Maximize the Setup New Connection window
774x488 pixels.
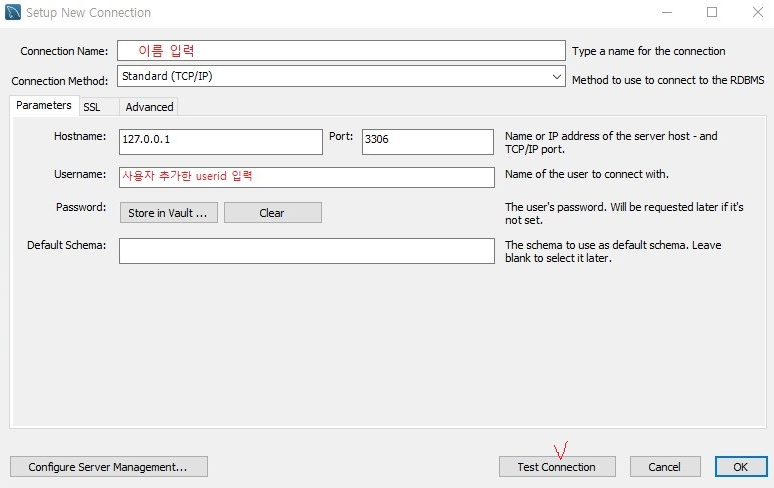pos(712,12)
